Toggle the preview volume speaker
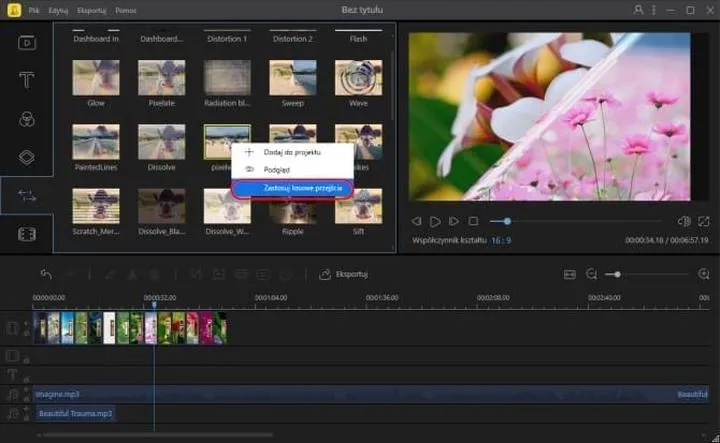 (684, 221)
